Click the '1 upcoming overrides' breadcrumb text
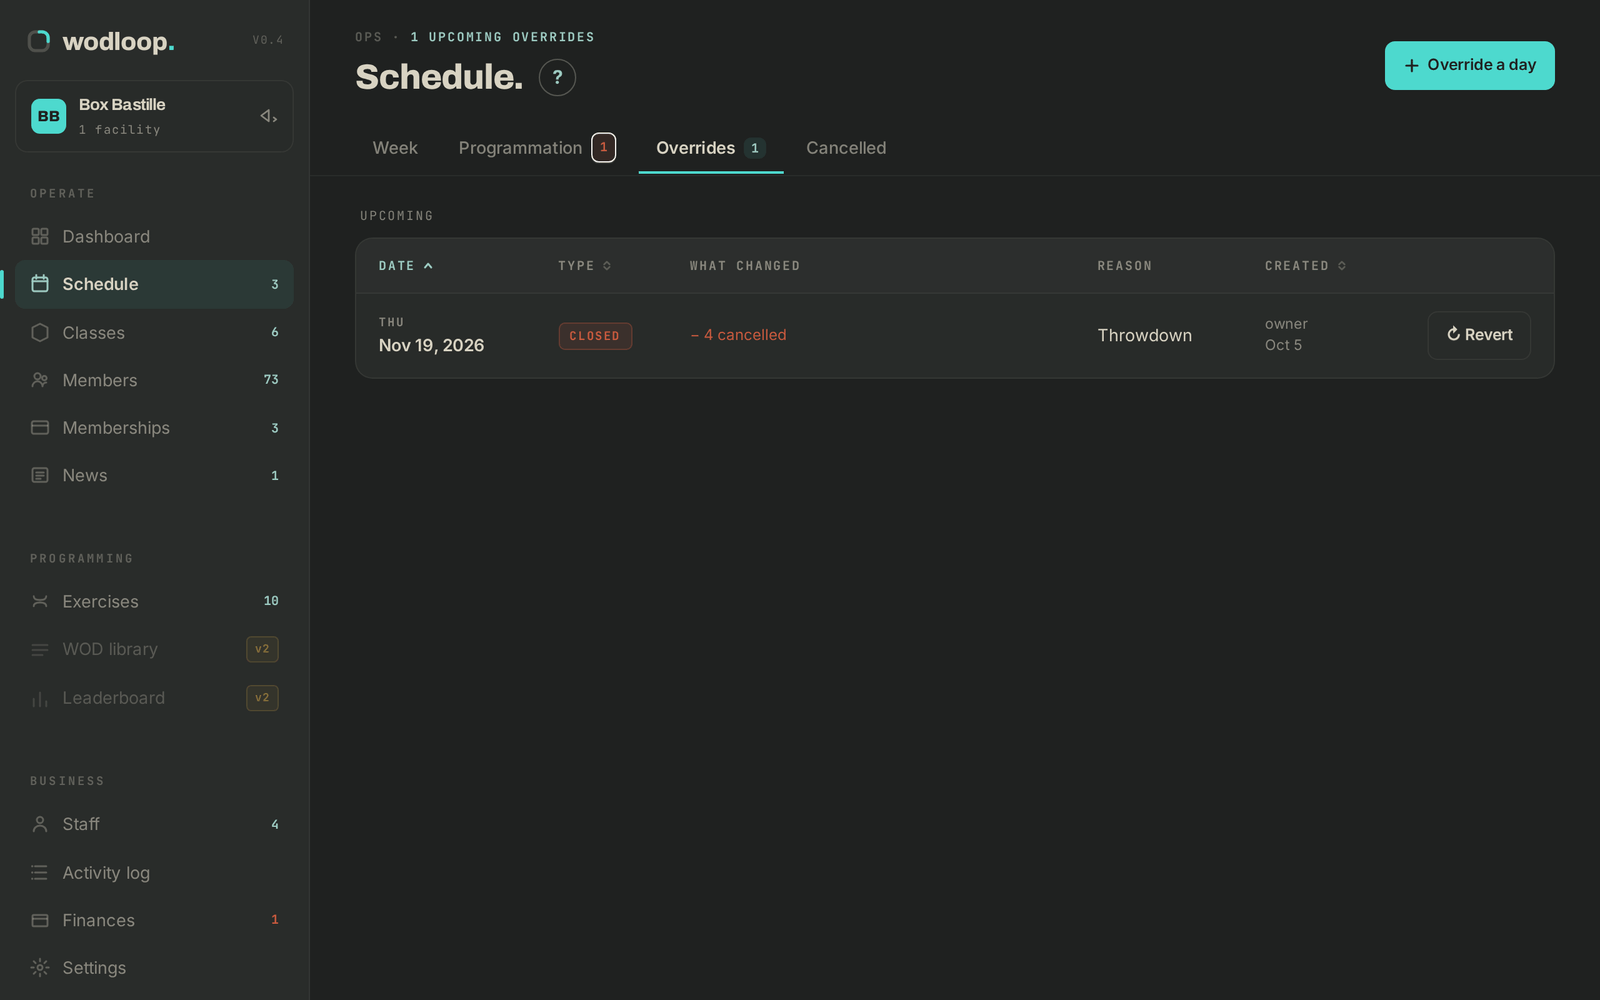The width and height of the screenshot is (1600, 1000). (x=503, y=37)
